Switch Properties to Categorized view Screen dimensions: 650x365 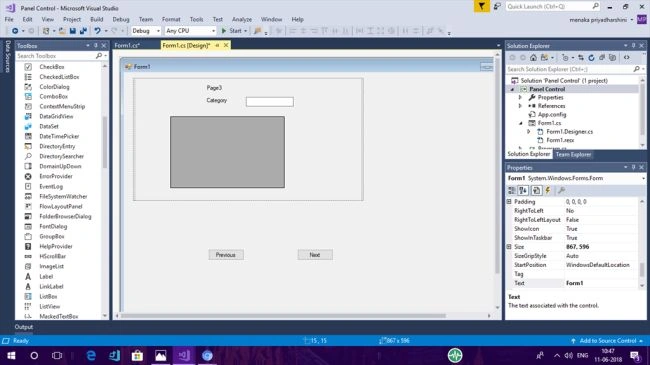pos(512,190)
